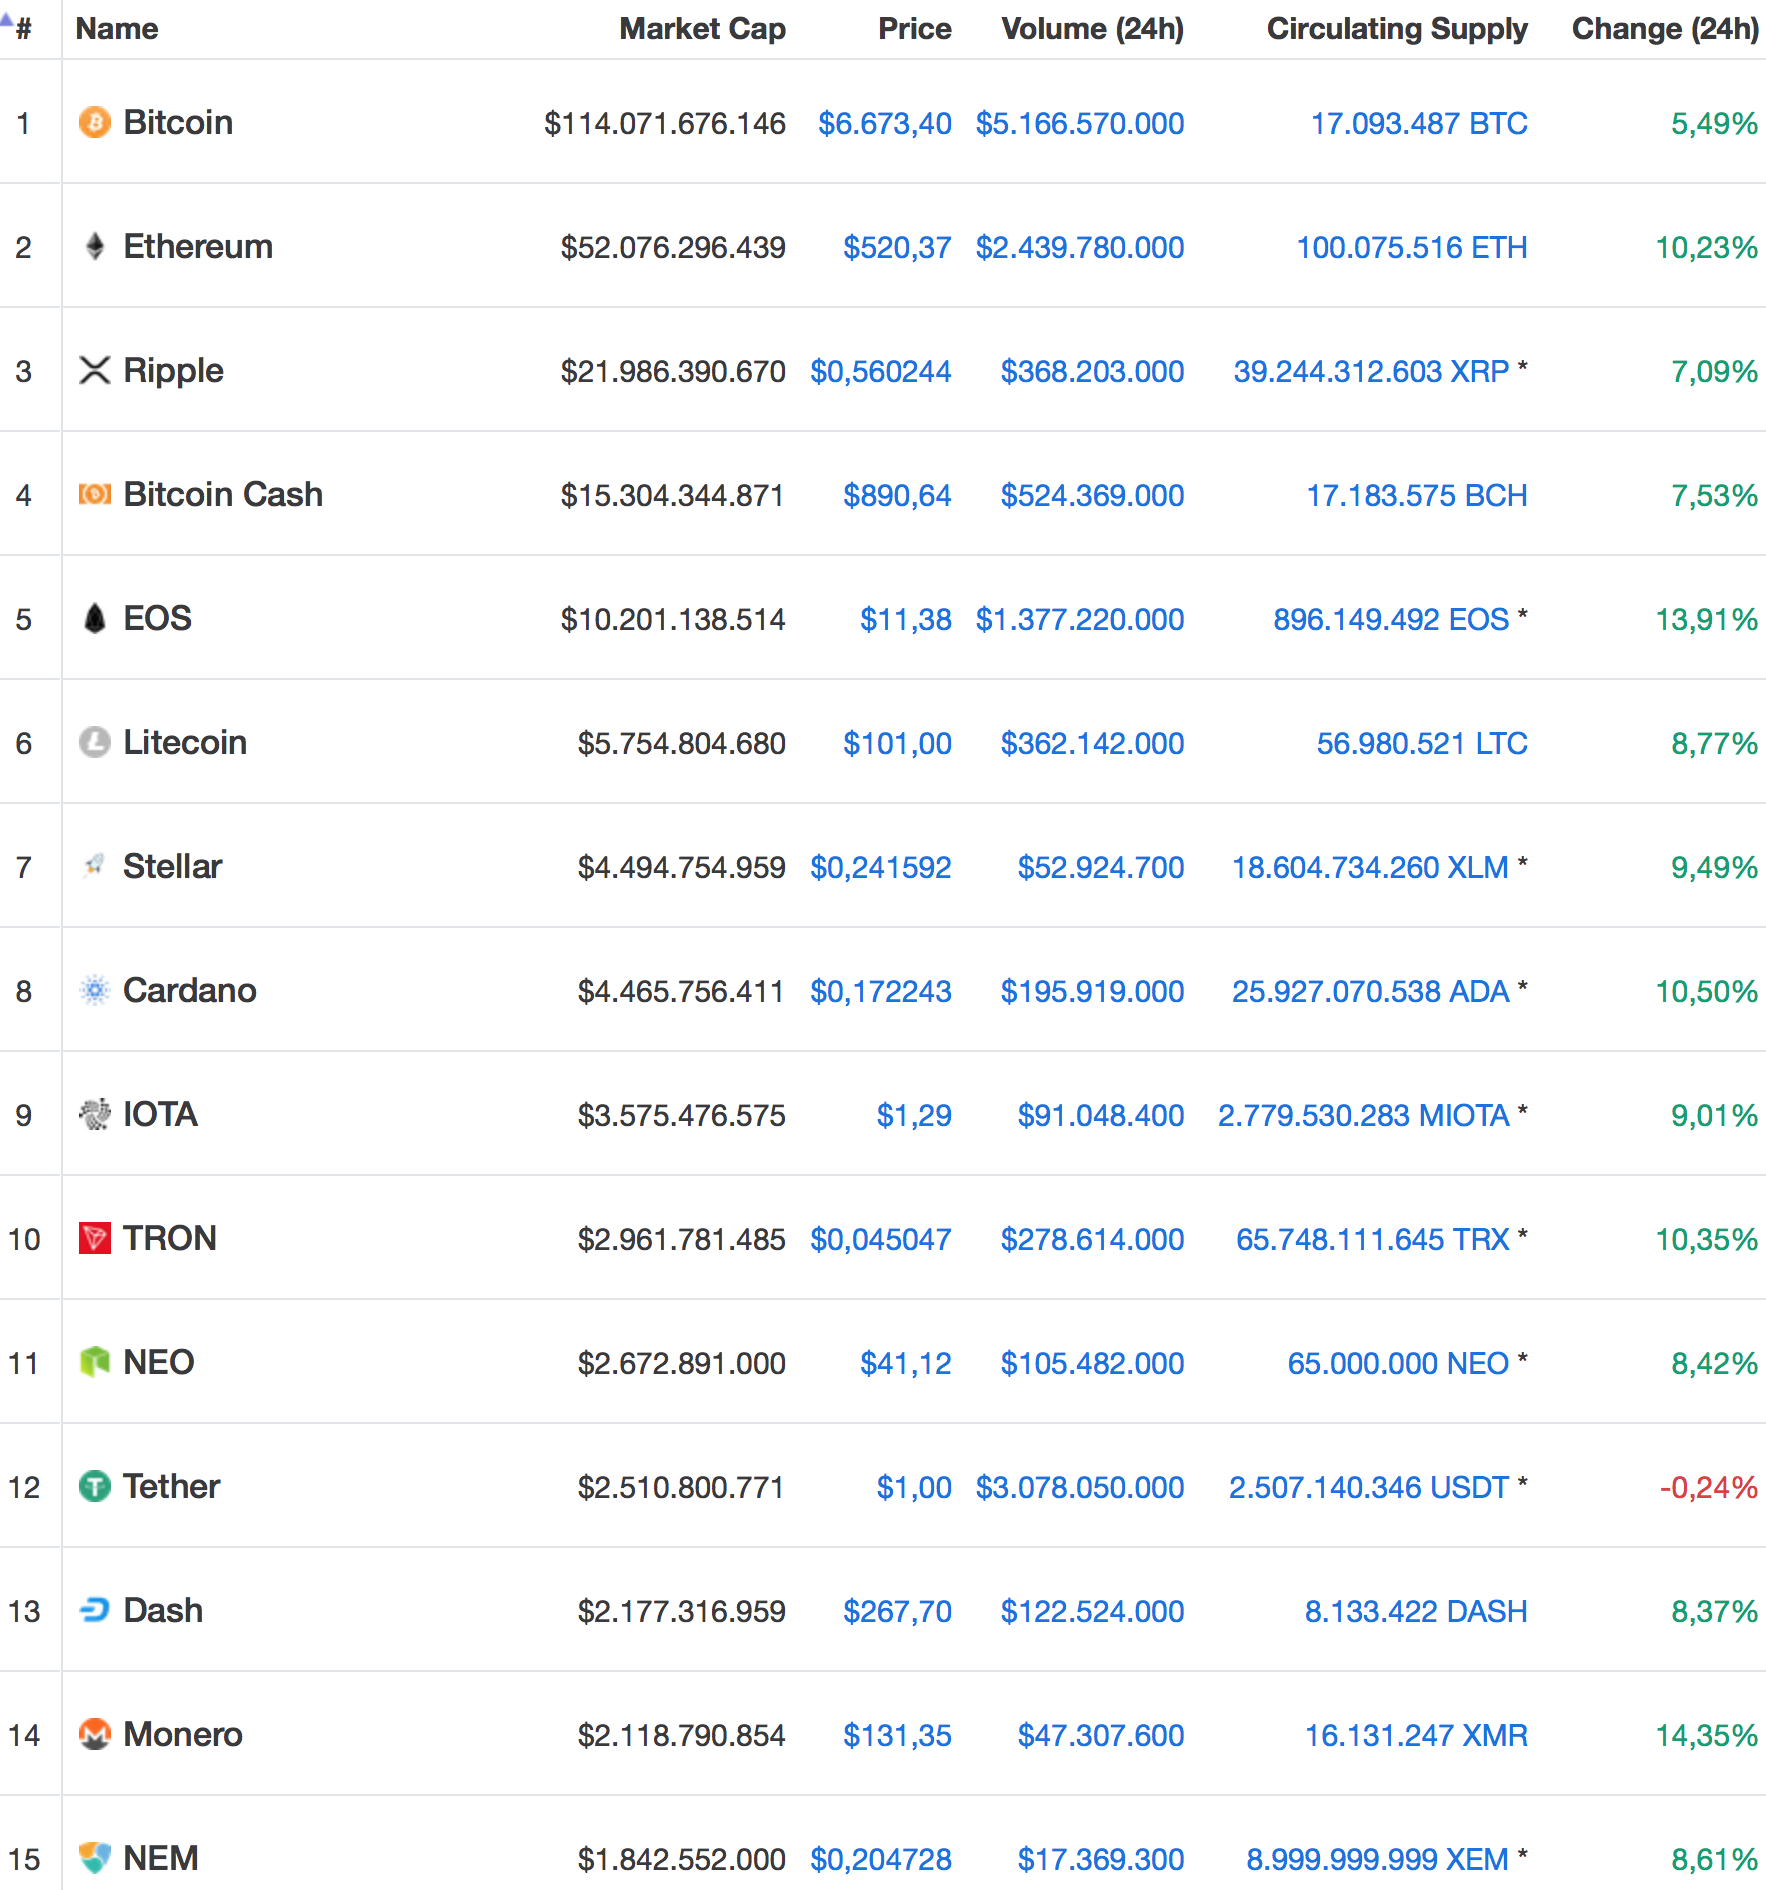Click Dash price $267,70

(x=897, y=1611)
